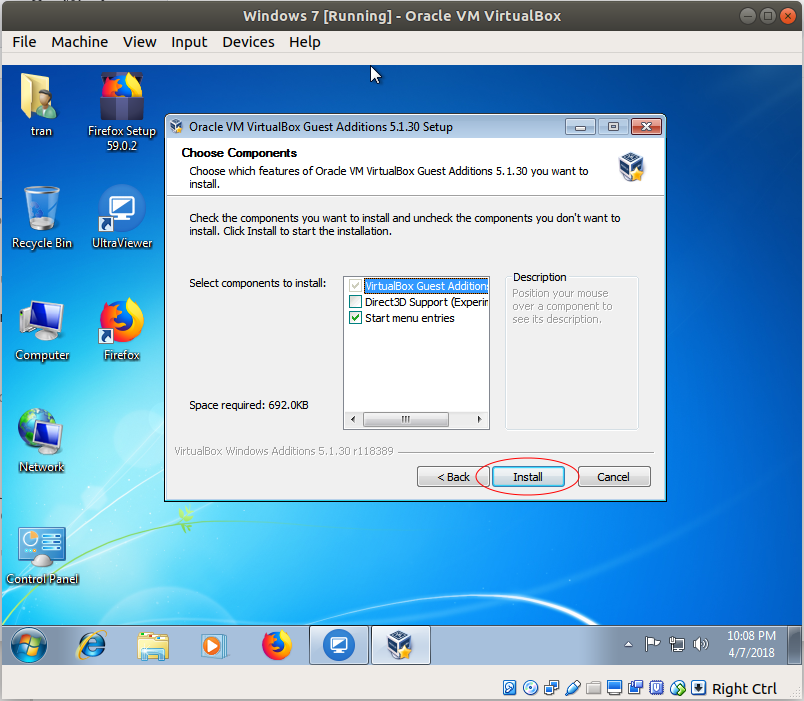The height and width of the screenshot is (701, 804).
Task: Click the keyboard capture arrow icon
Action: 698,687
